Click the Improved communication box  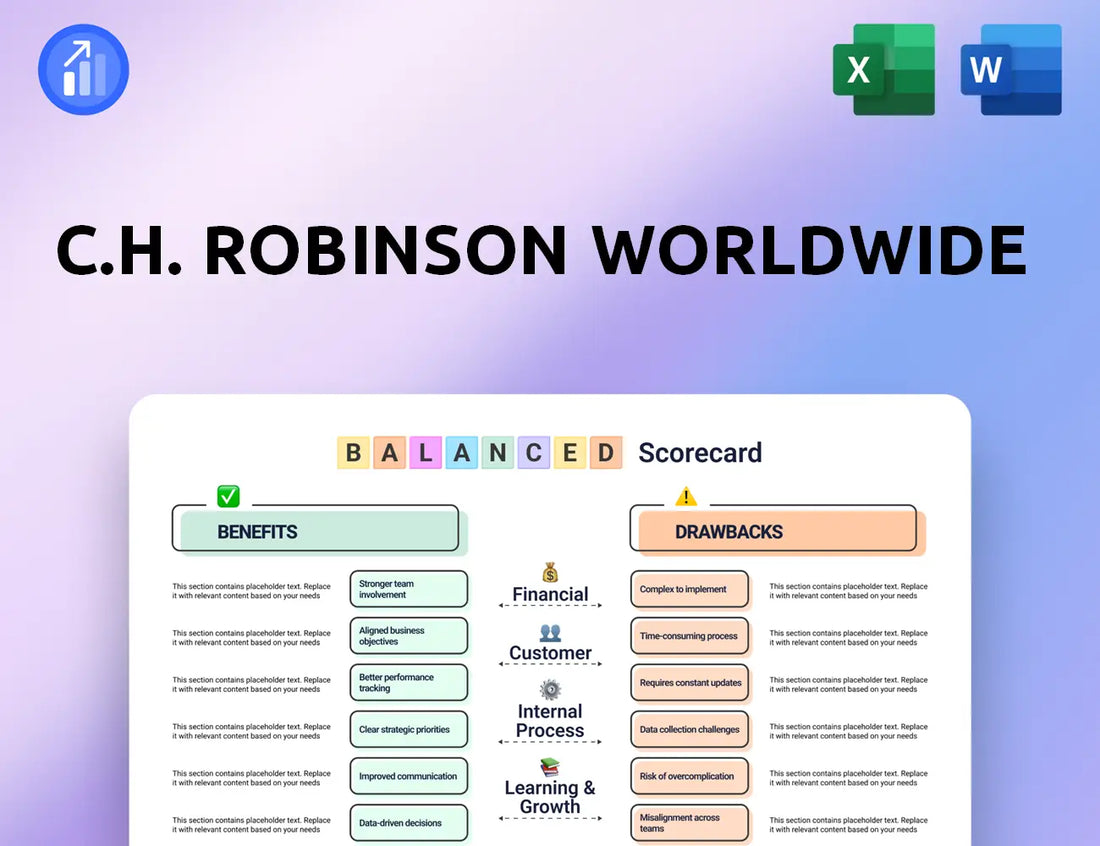click(409, 777)
